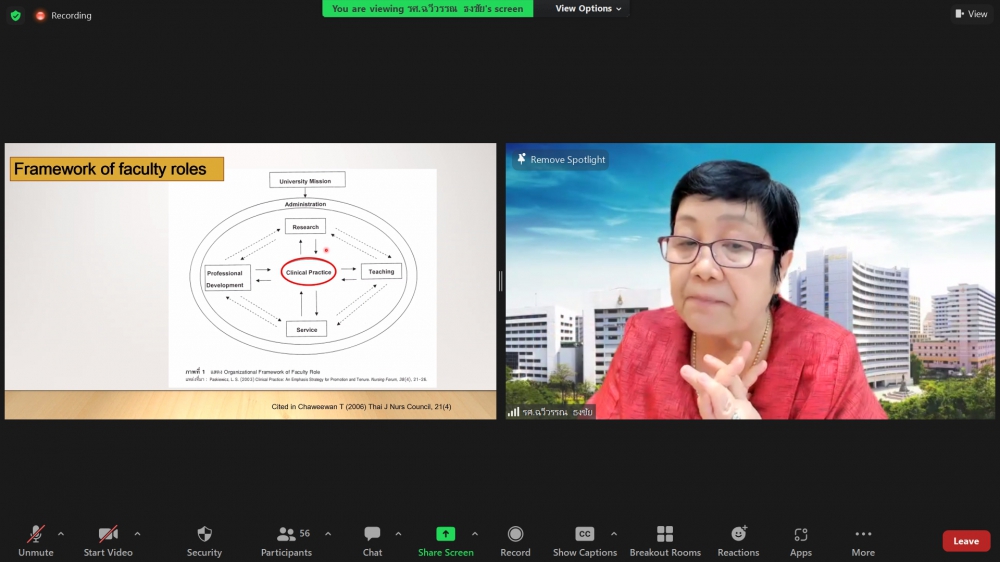This screenshot has height=562, width=1000.
Task: Click the divider handle between shared screen and video
Action: click(x=501, y=281)
